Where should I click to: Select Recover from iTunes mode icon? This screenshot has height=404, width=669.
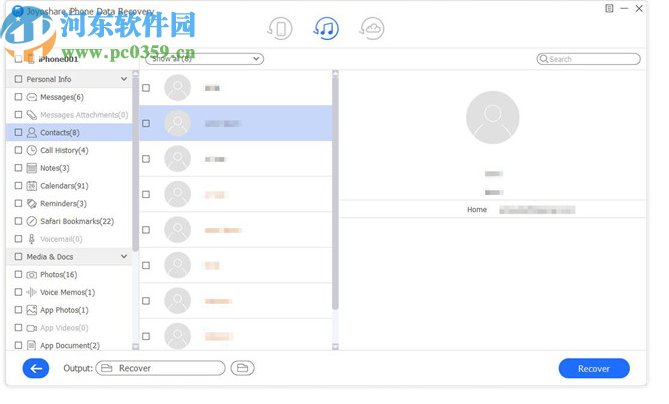pyautogui.click(x=326, y=29)
